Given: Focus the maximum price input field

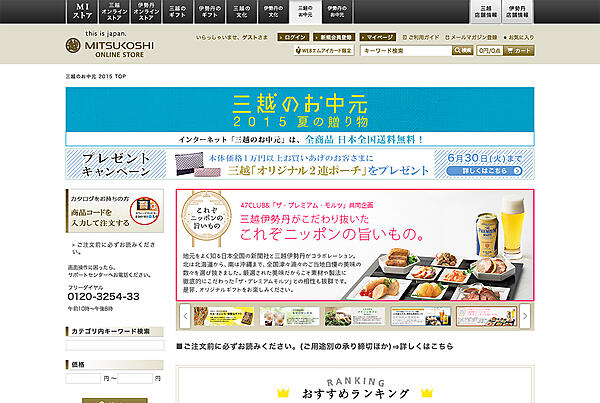Looking at the screenshot, I should click(x=135, y=379).
